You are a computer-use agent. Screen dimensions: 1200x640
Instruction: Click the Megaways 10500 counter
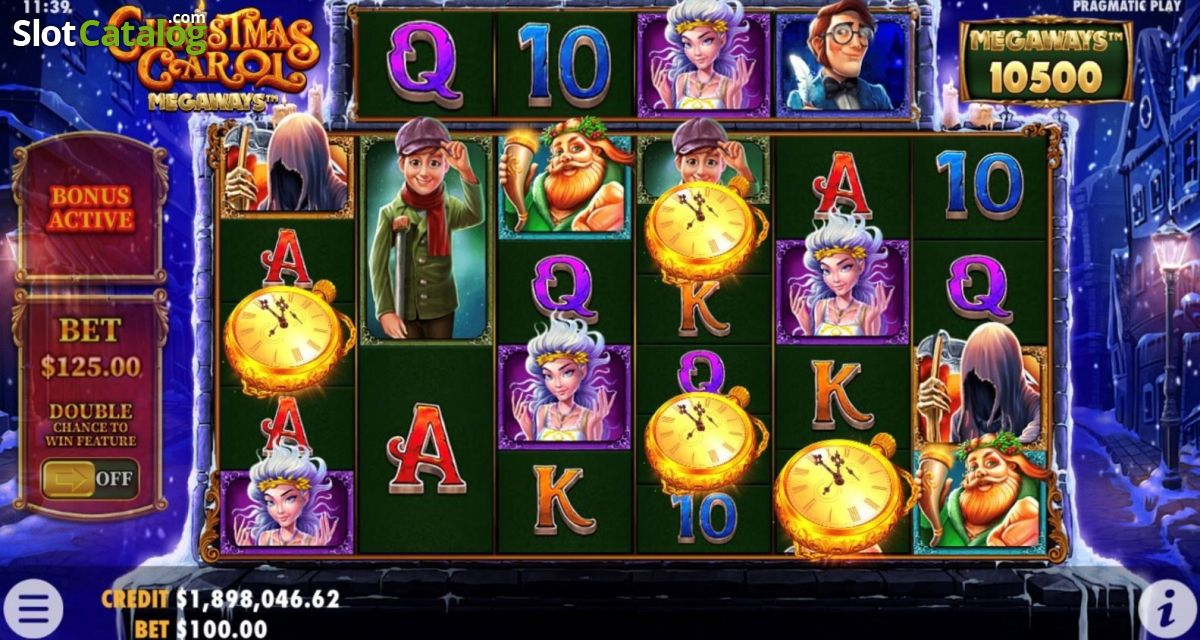[1045, 64]
